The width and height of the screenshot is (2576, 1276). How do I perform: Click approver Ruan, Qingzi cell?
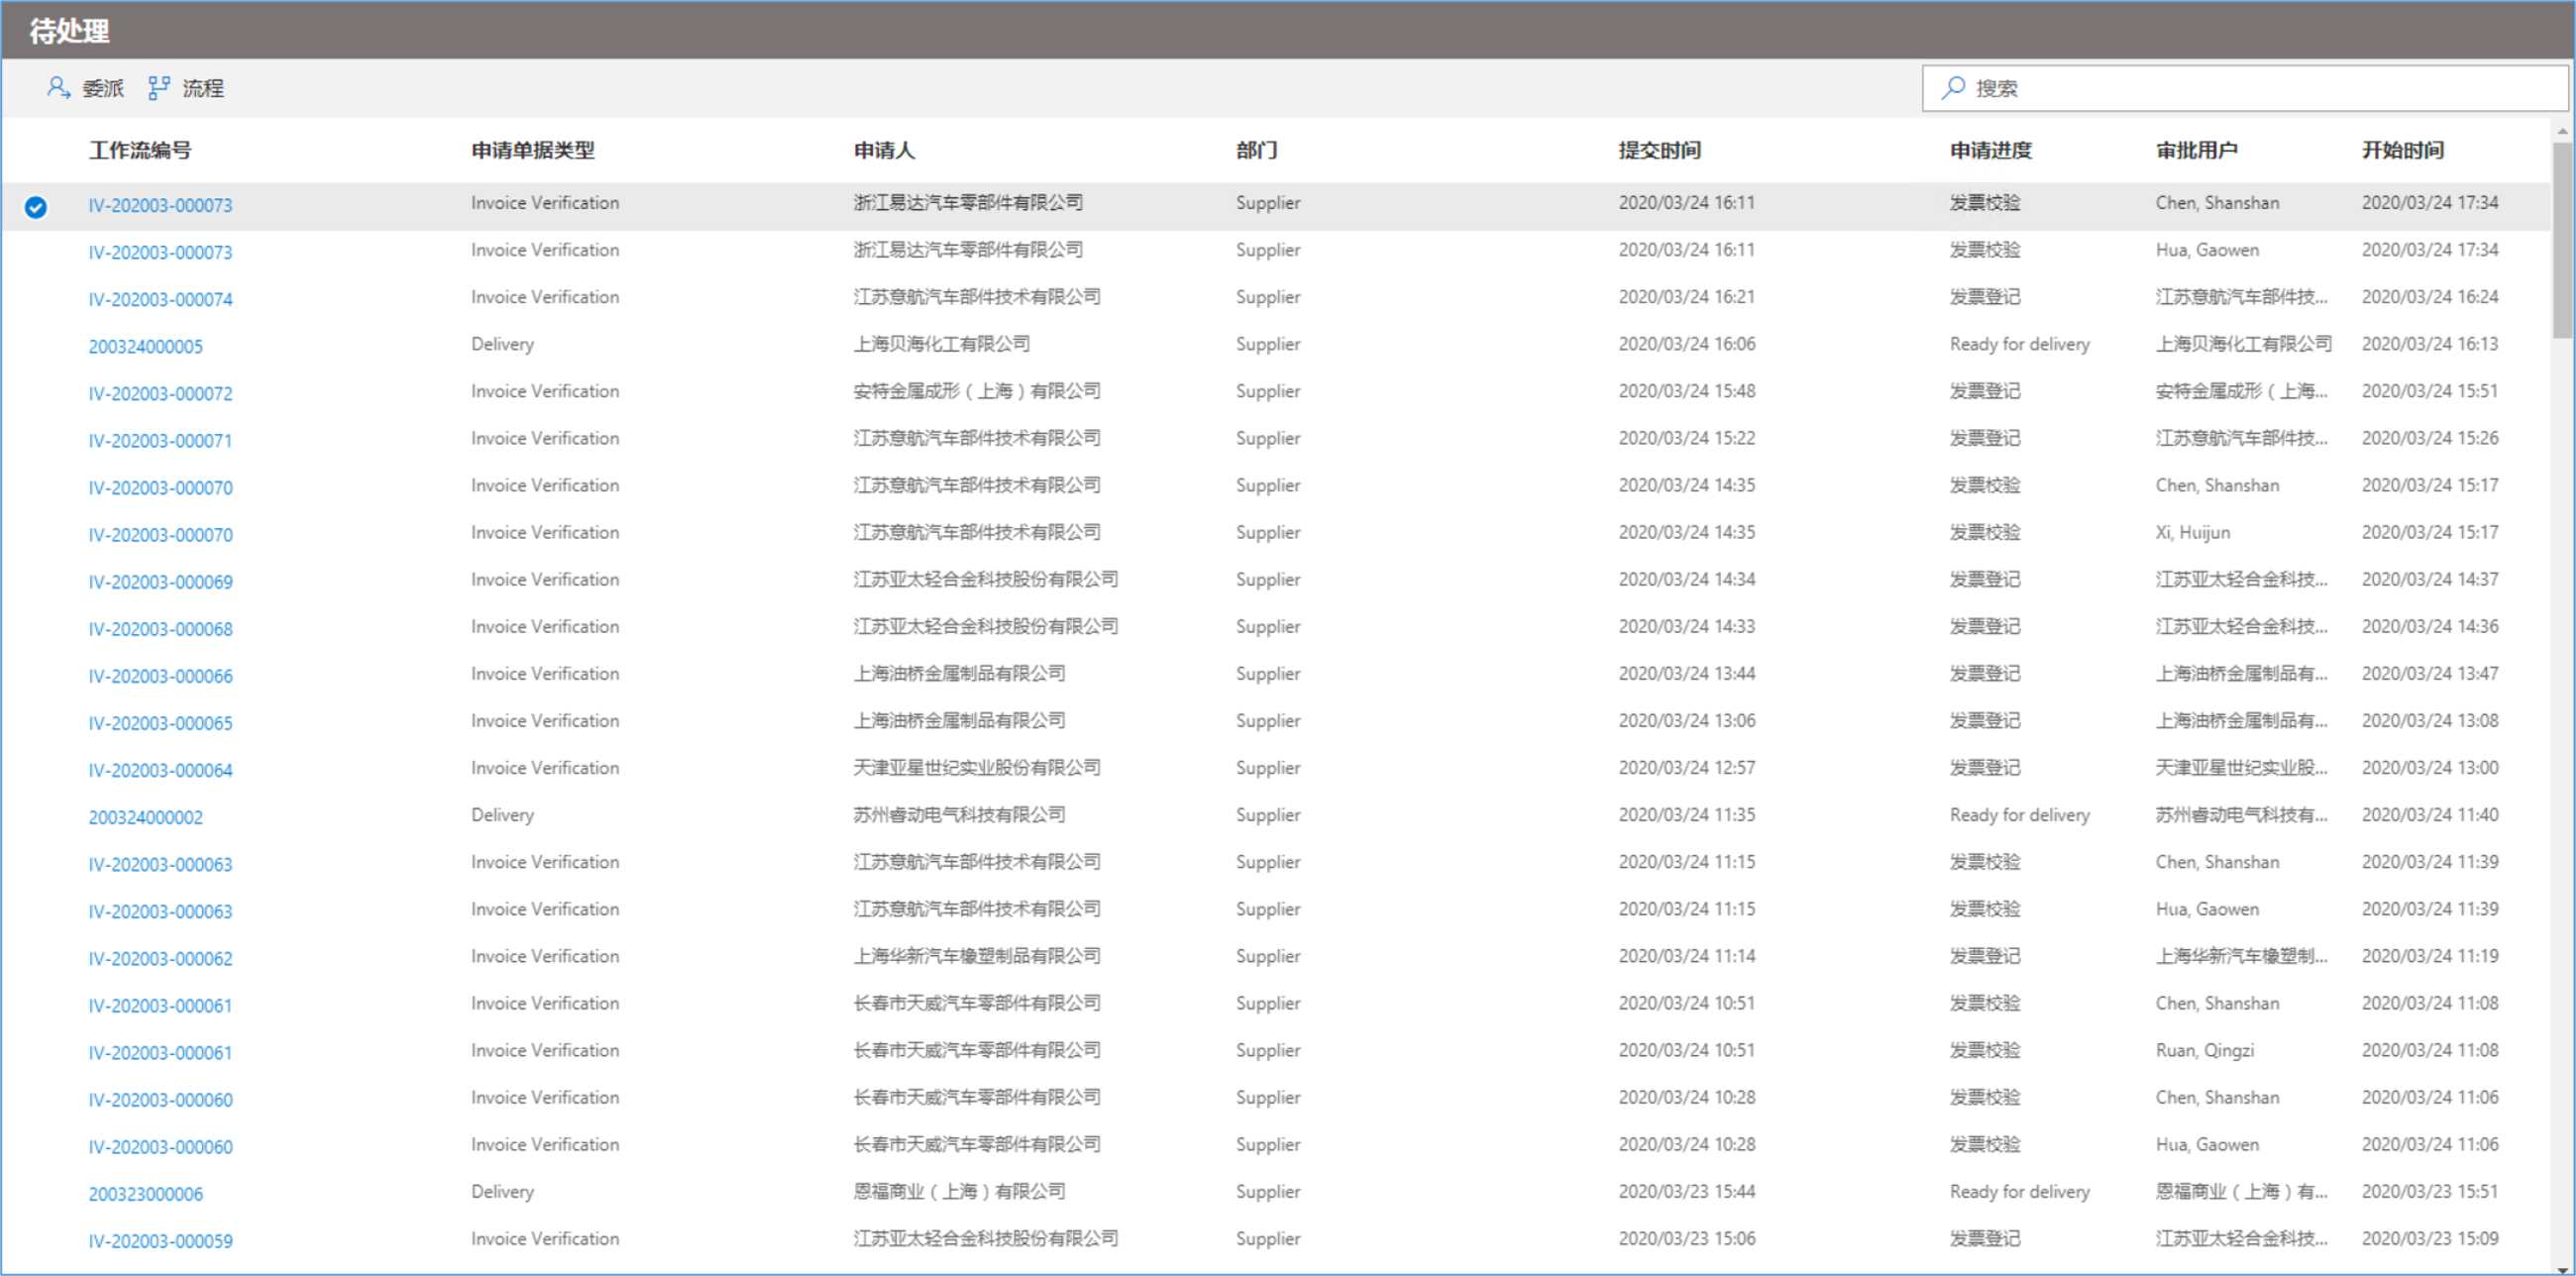pyautogui.click(x=2205, y=1051)
